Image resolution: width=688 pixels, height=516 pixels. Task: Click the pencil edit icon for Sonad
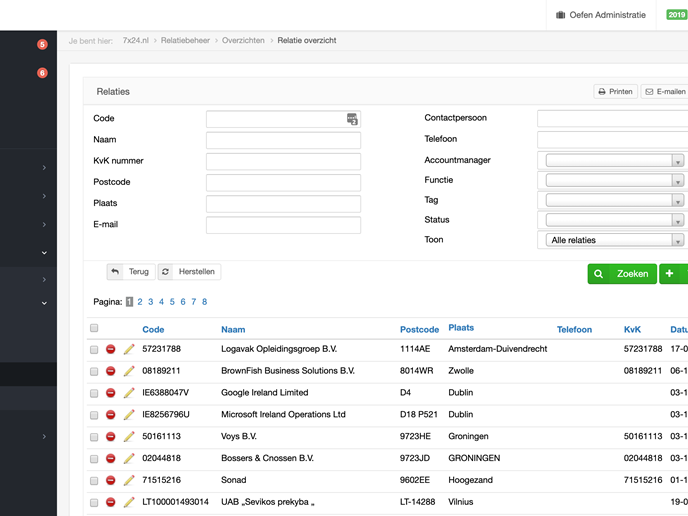129,481
